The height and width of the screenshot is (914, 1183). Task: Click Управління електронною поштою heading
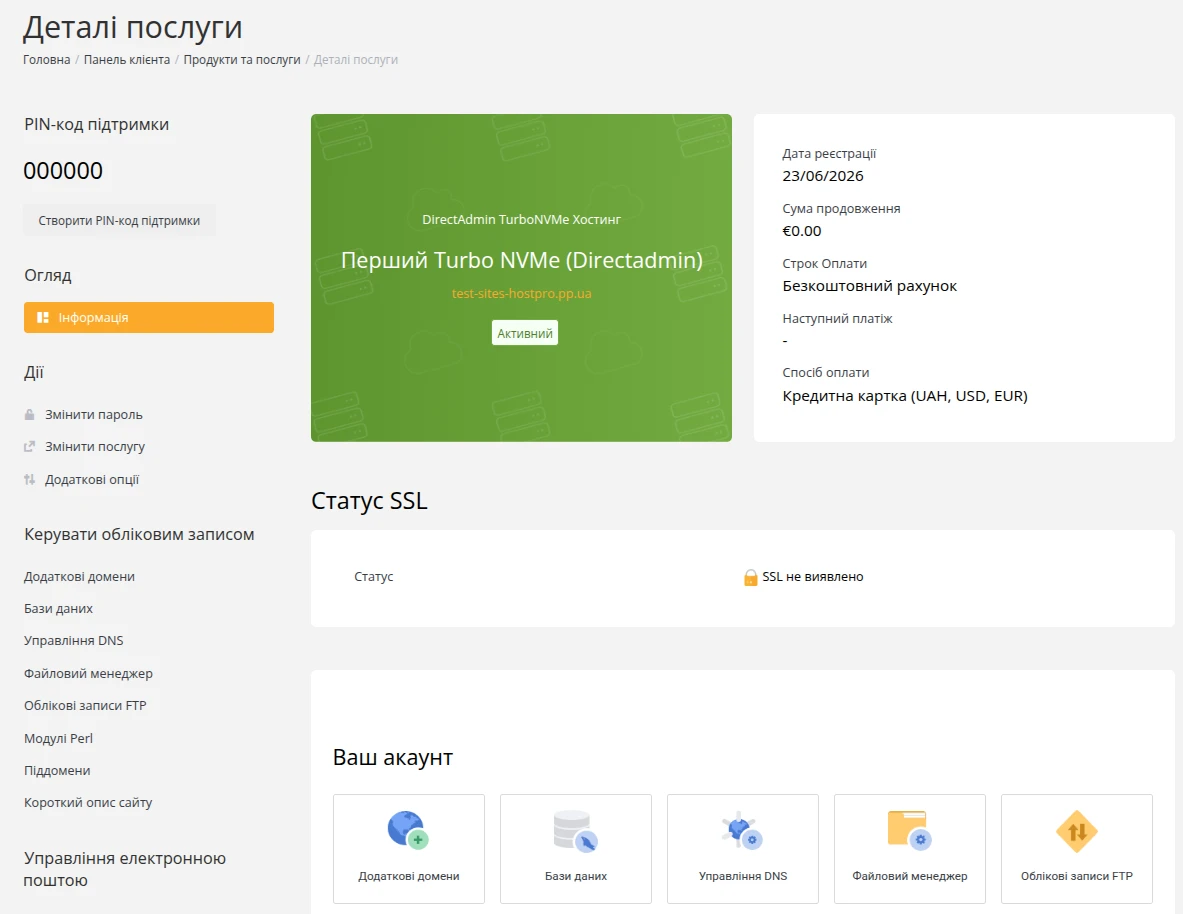click(125, 869)
